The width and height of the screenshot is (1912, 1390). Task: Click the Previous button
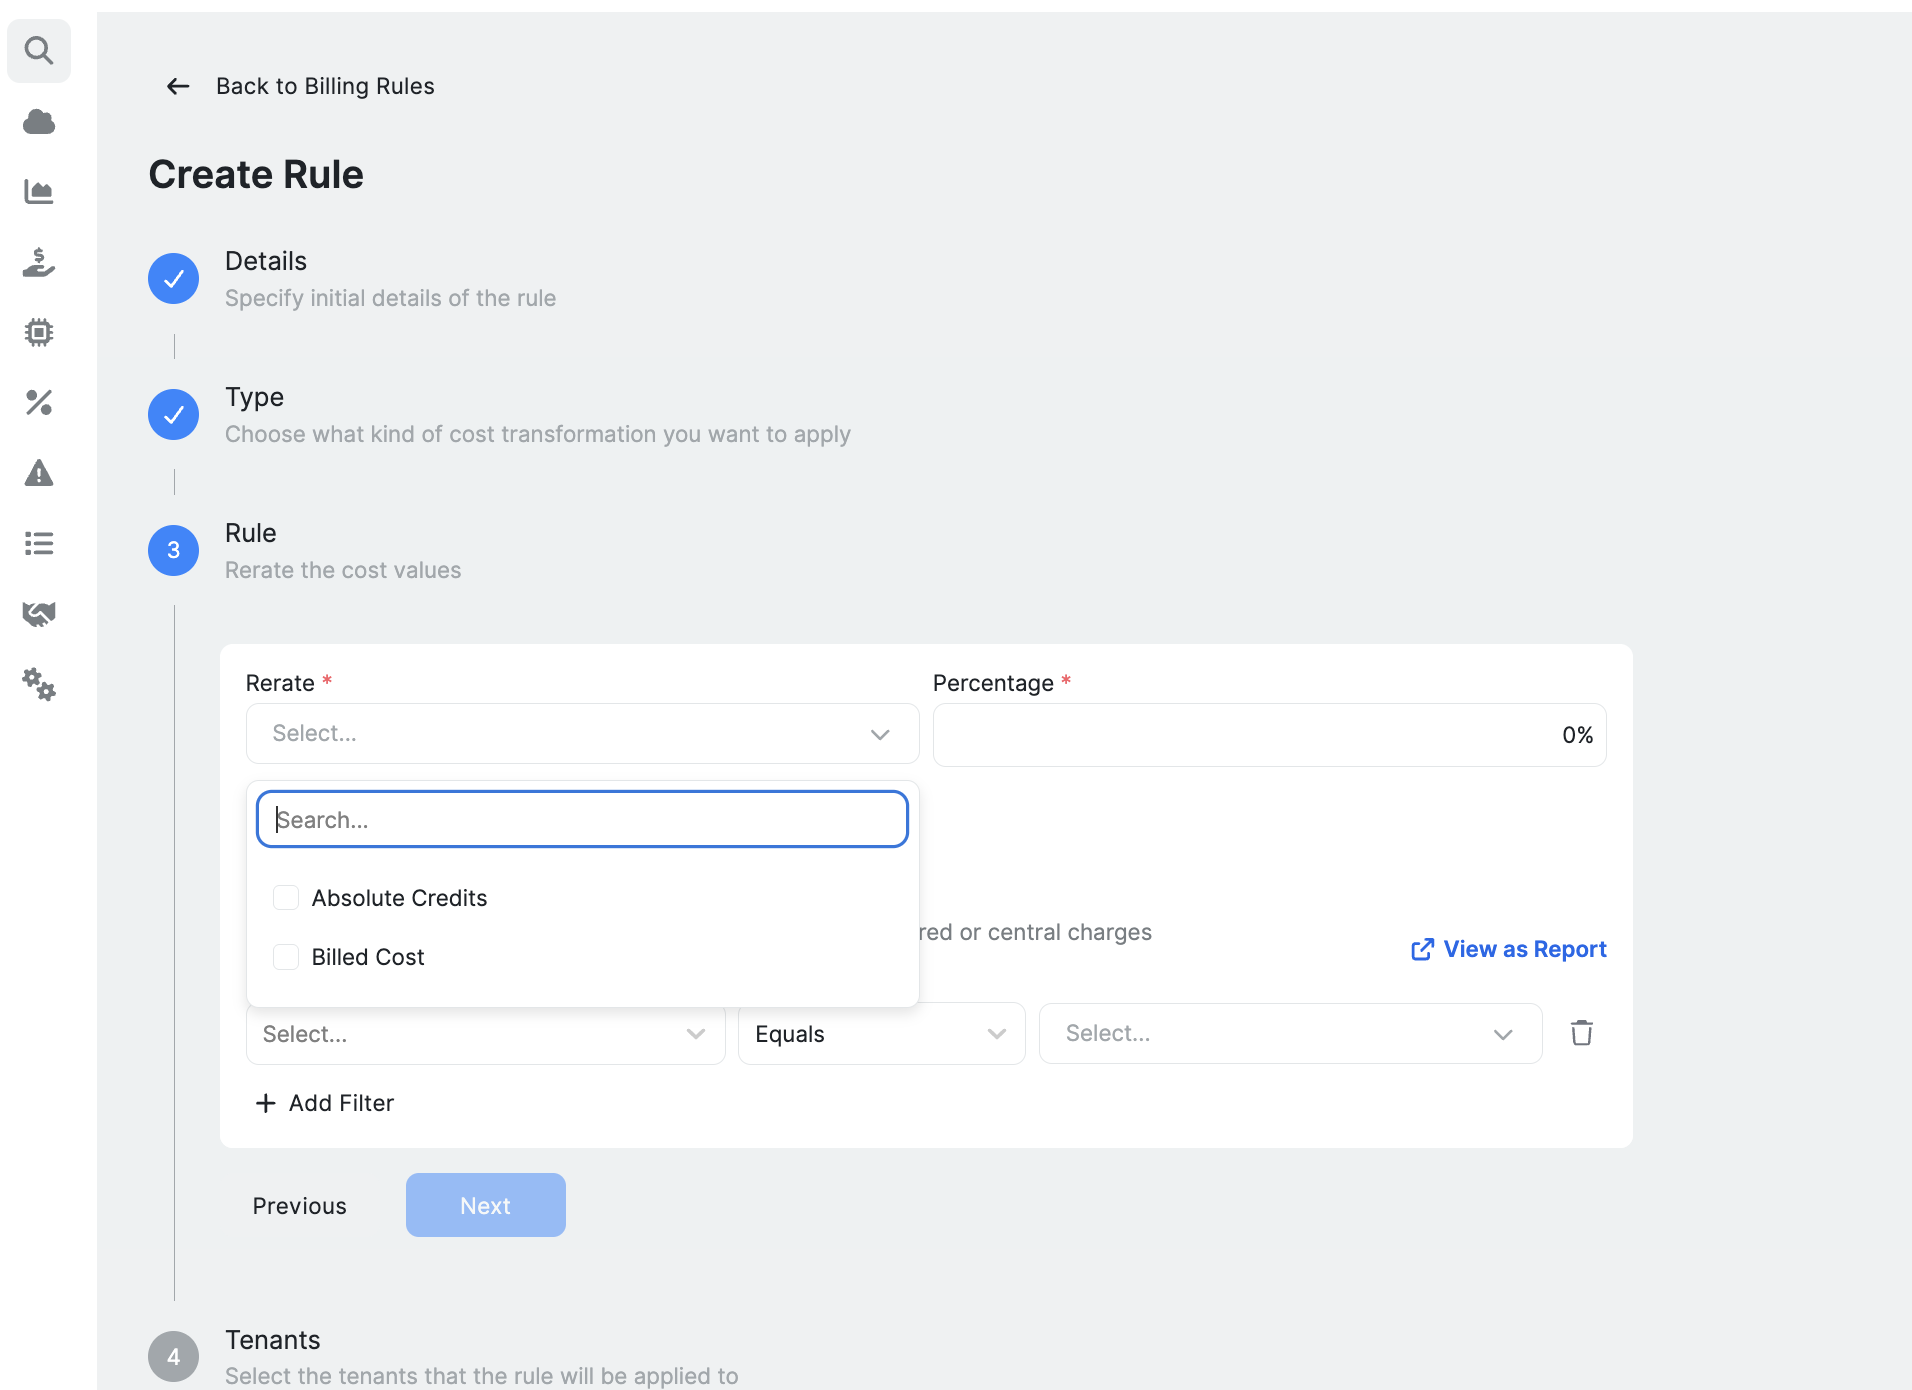[x=299, y=1206]
